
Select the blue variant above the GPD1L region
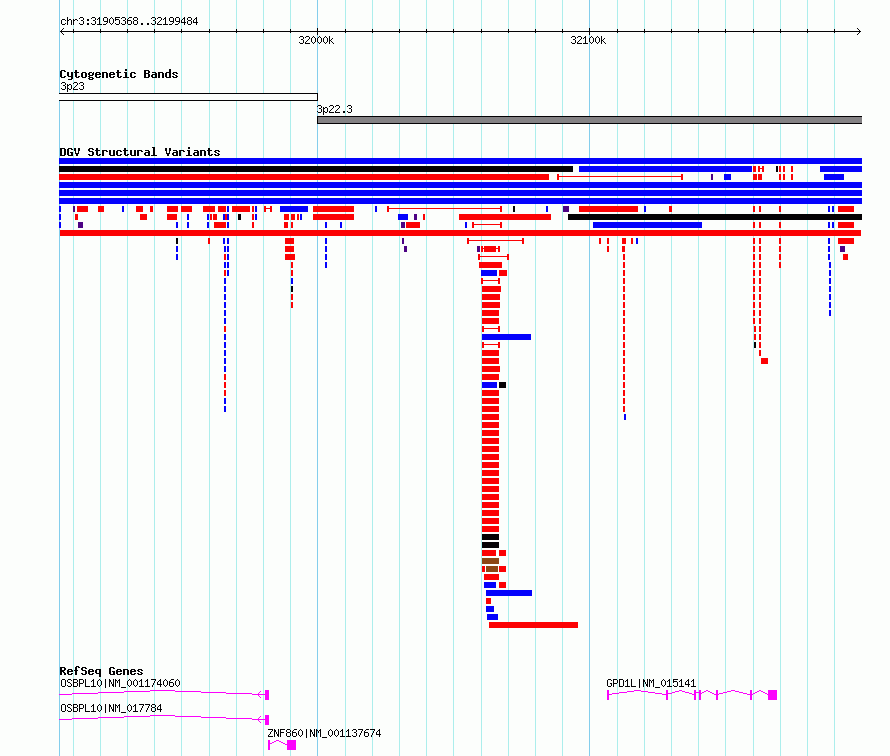click(x=648, y=225)
